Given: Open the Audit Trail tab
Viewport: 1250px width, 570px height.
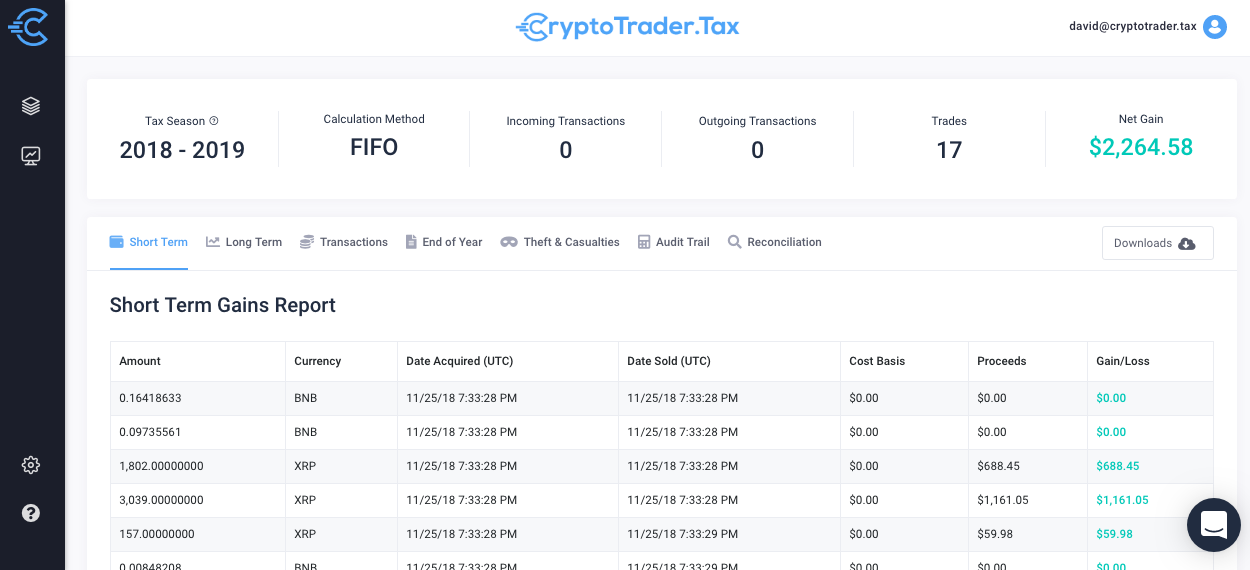Looking at the screenshot, I should 674,242.
